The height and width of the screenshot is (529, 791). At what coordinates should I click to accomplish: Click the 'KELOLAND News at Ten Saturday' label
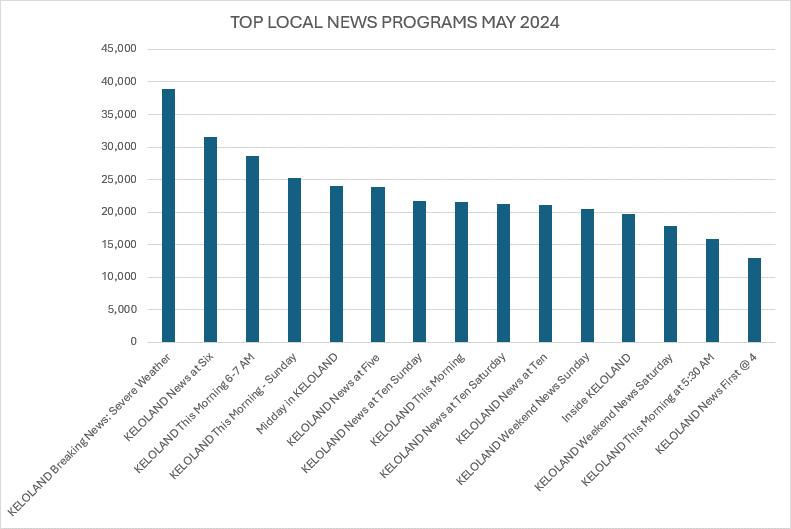pos(442,415)
